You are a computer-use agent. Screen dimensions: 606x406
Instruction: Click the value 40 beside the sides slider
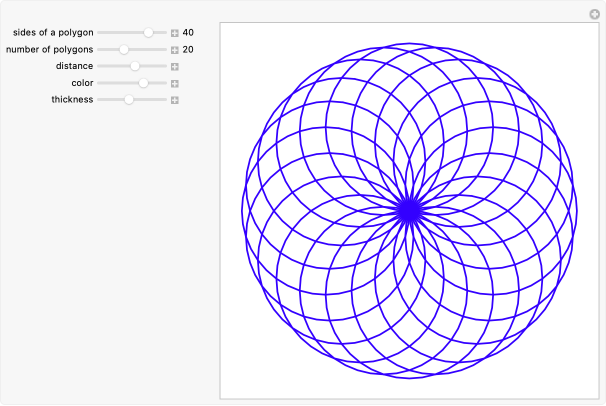(188, 32)
